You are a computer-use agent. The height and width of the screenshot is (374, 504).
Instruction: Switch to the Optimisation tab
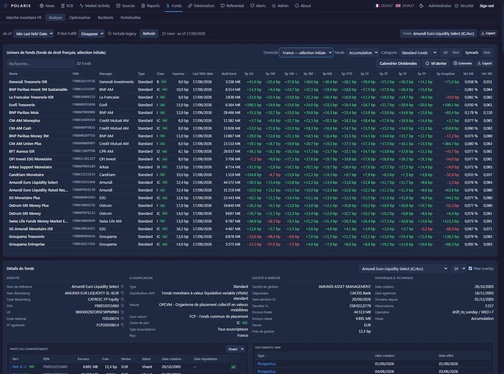[80, 18]
